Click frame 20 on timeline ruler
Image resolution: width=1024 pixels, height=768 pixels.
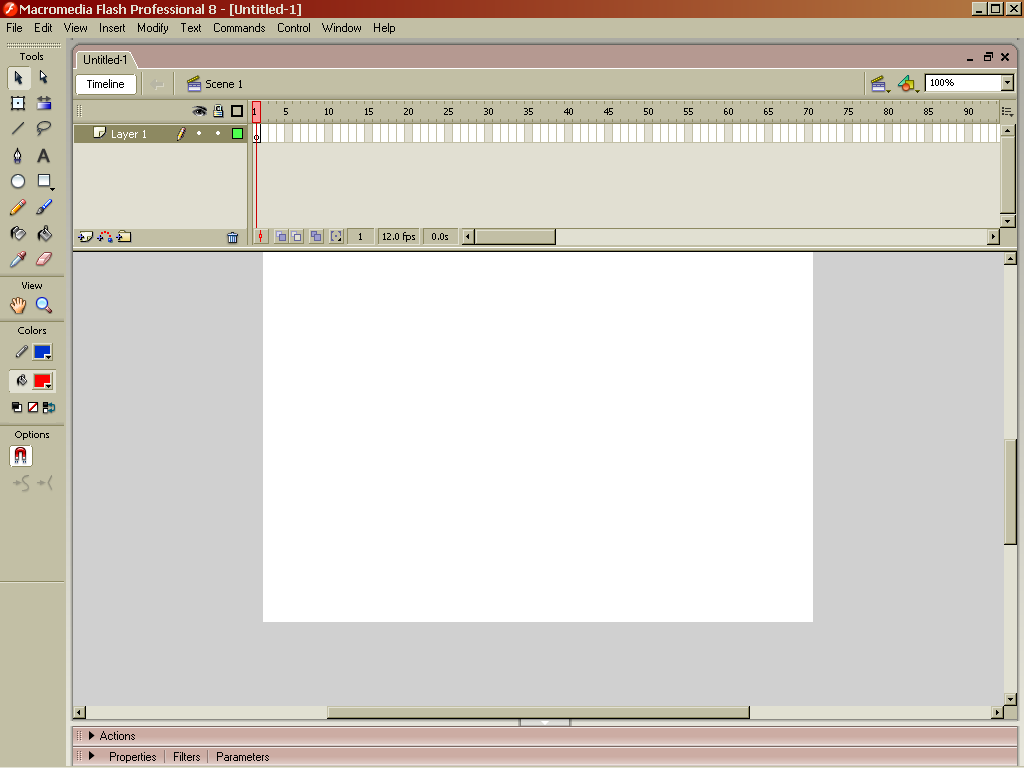pyautogui.click(x=408, y=112)
